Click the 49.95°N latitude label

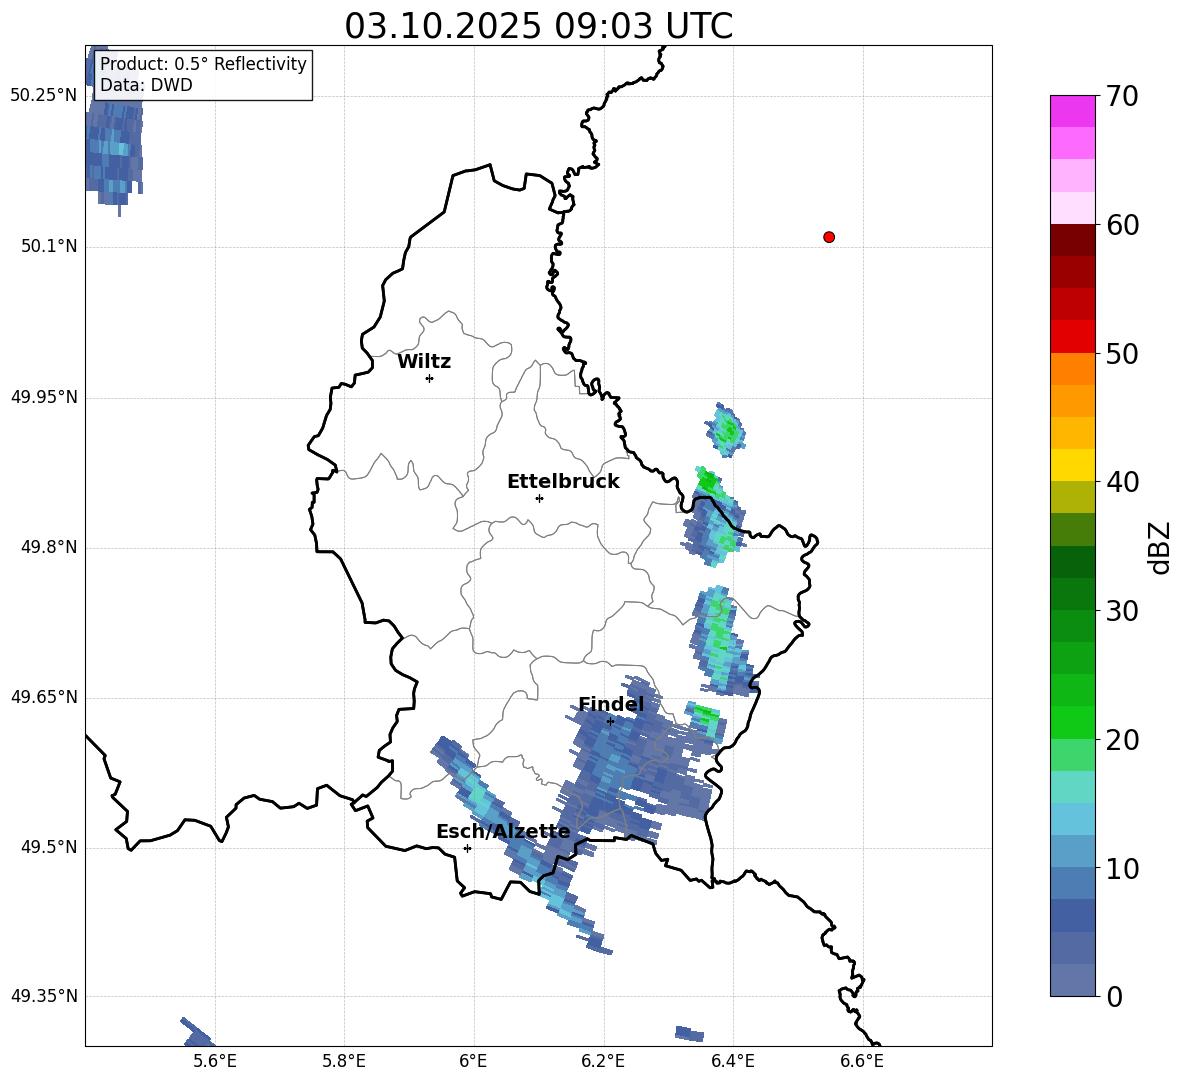tap(44, 397)
